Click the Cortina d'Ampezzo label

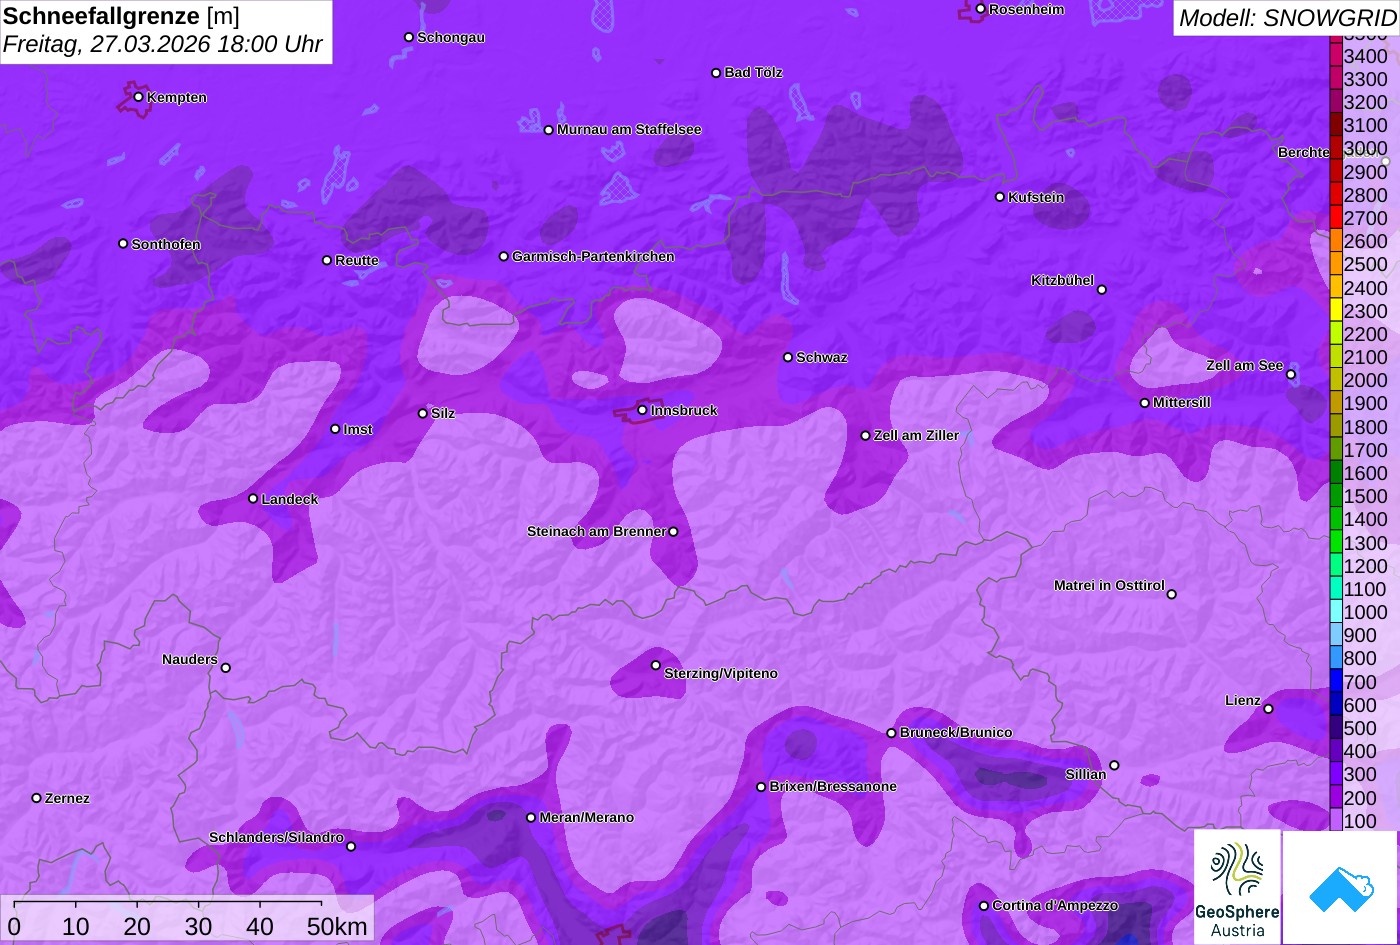pyautogui.click(x=1055, y=905)
